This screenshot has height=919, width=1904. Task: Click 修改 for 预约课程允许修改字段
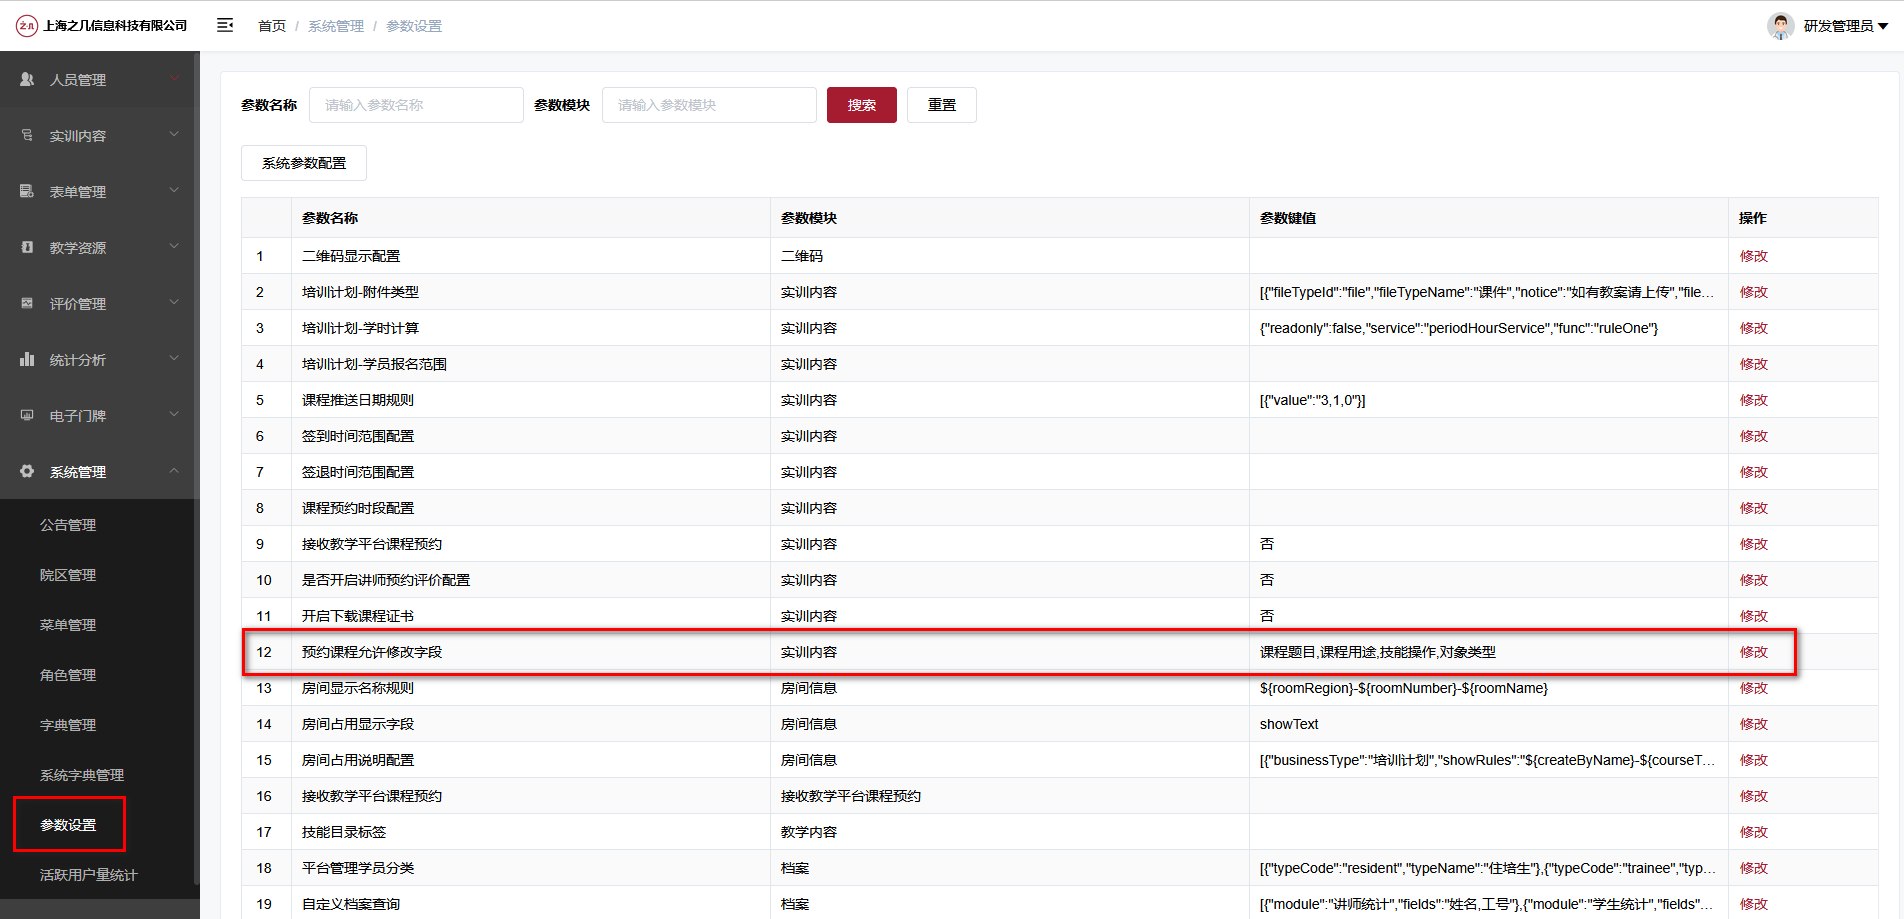pyautogui.click(x=1753, y=652)
